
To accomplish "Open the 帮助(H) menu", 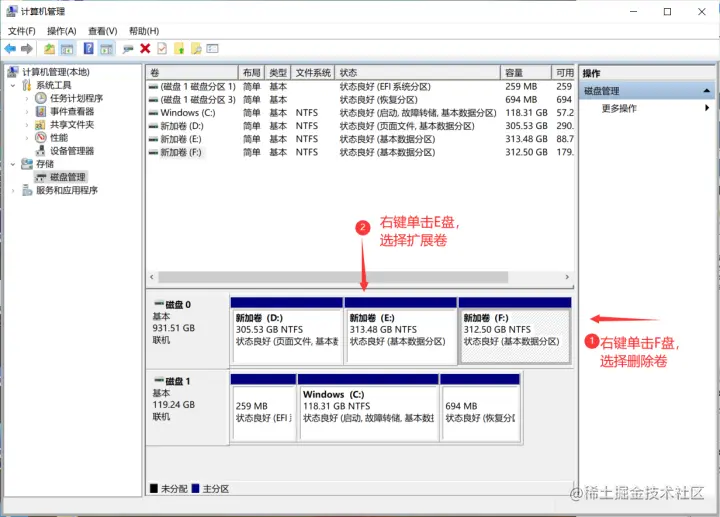I will click(144, 31).
